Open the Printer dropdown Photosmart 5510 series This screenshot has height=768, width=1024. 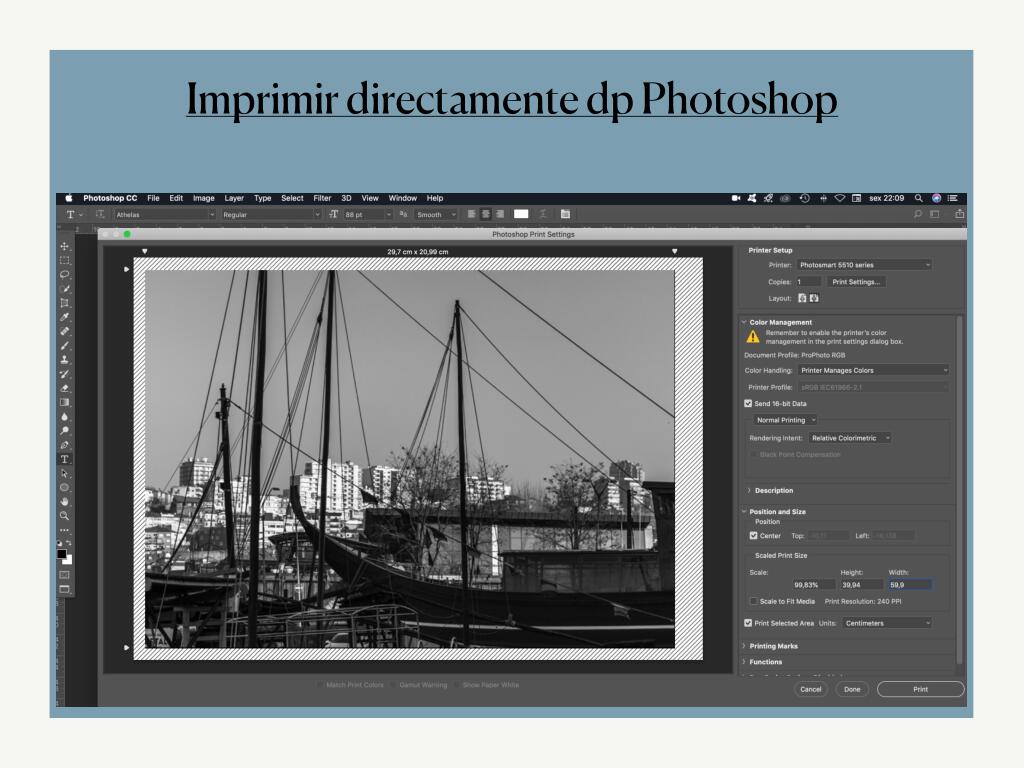click(864, 265)
